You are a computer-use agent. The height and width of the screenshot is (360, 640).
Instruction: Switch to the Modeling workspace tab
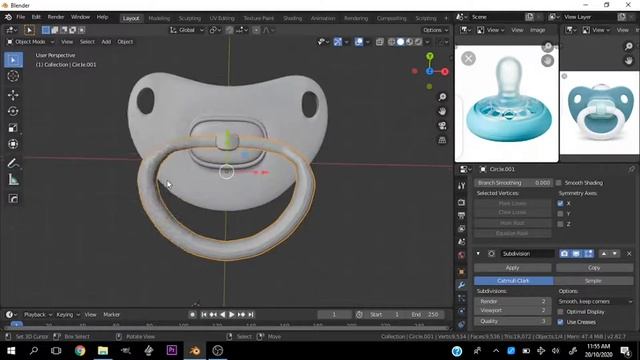[159, 18]
